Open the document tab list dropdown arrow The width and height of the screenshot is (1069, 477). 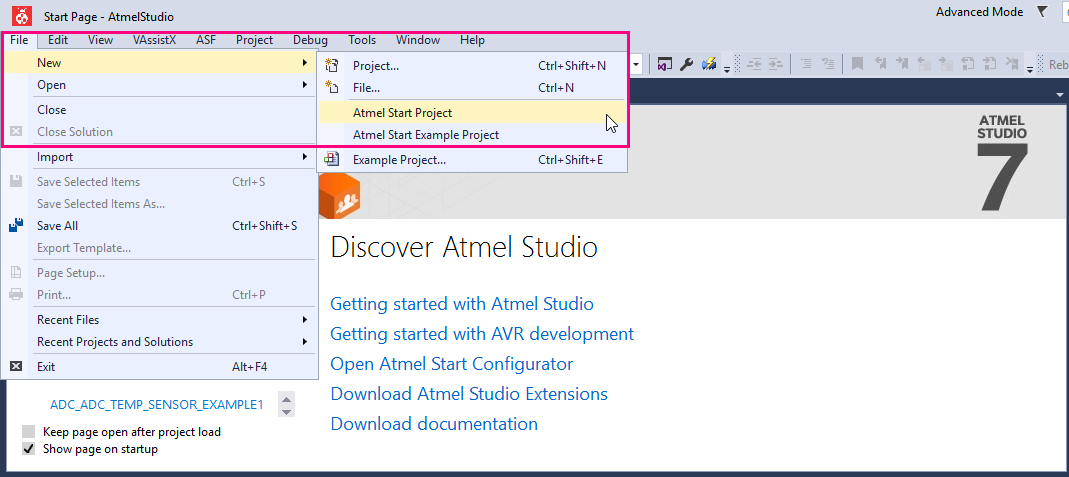pos(1060,94)
